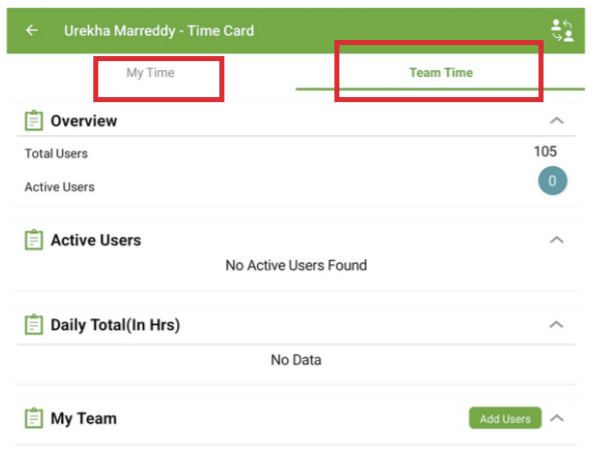Open the switch user icon in header
Image resolution: width=598 pixels, height=469 pixels.
click(562, 31)
